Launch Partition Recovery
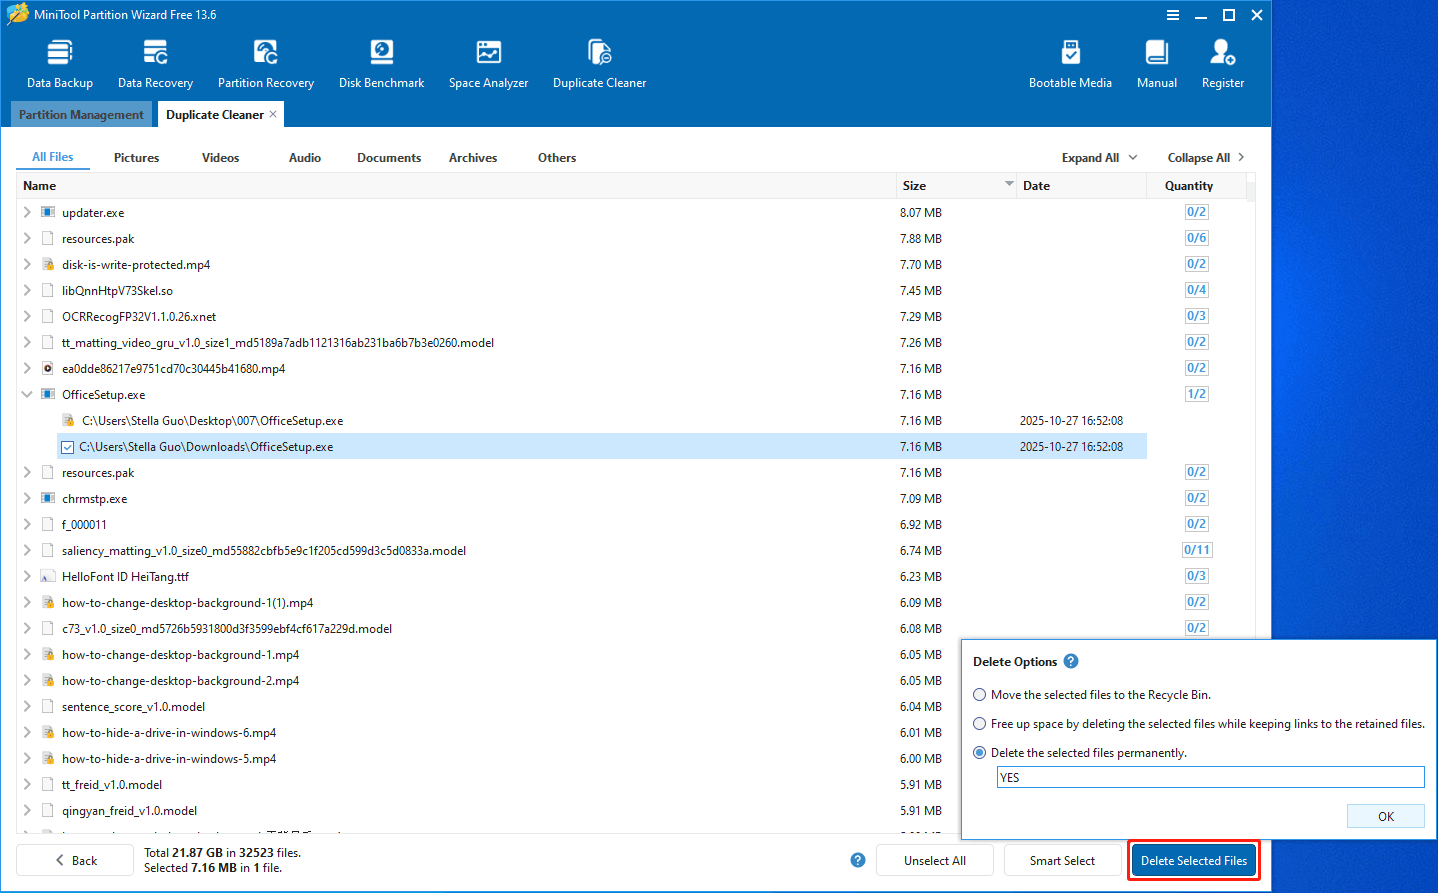The image size is (1438, 893). click(266, 64)
